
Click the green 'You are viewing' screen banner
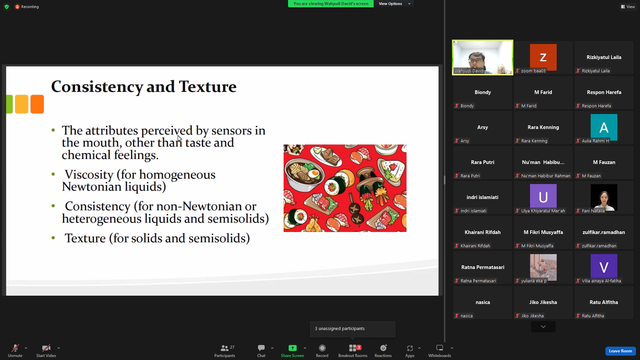331,4
